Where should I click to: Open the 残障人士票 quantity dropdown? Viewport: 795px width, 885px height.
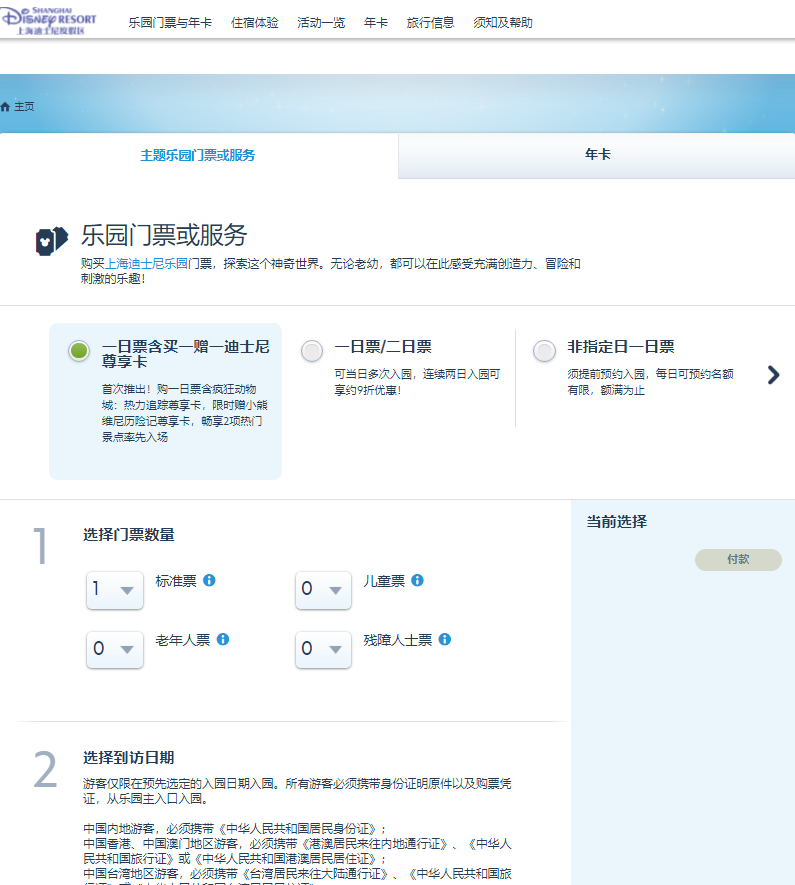pos(323,649)
